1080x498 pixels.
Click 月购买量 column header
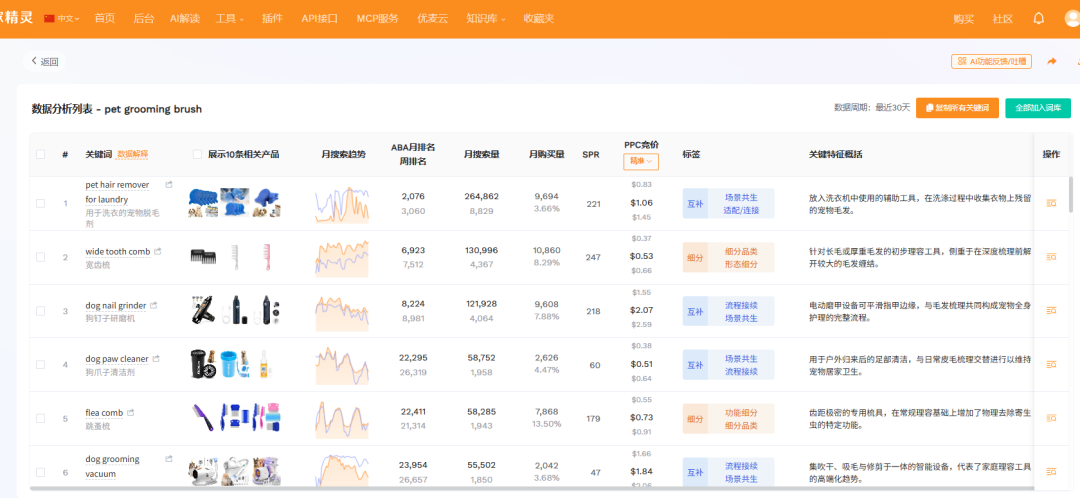pyautogui.click(x=547, y=154)
